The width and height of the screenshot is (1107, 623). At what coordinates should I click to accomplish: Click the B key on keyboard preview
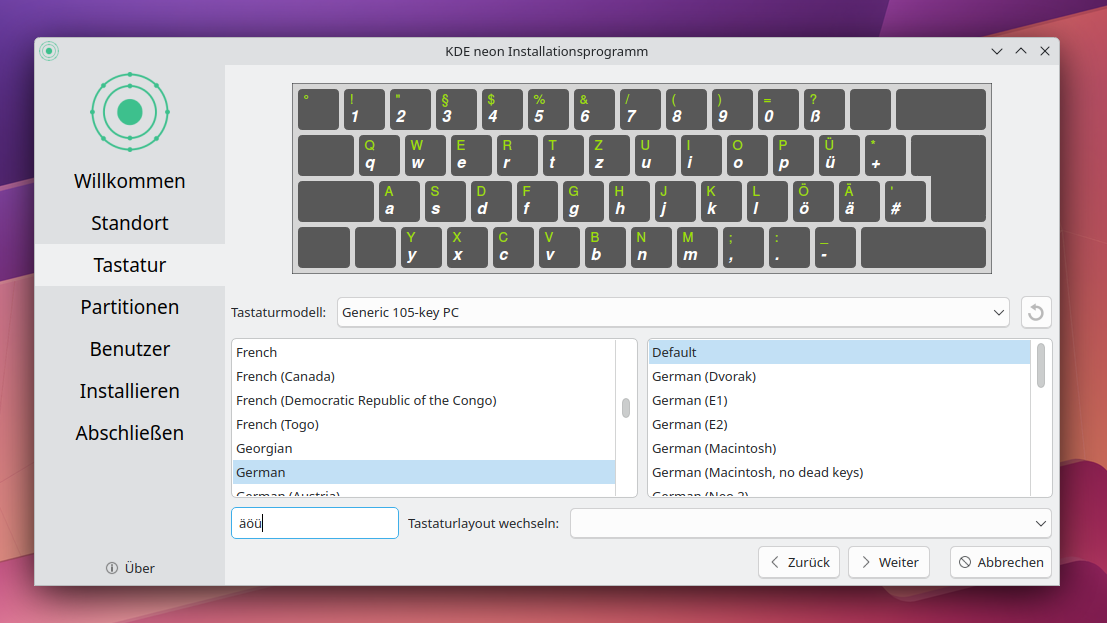pyautogui.click(x=605, y=247)
